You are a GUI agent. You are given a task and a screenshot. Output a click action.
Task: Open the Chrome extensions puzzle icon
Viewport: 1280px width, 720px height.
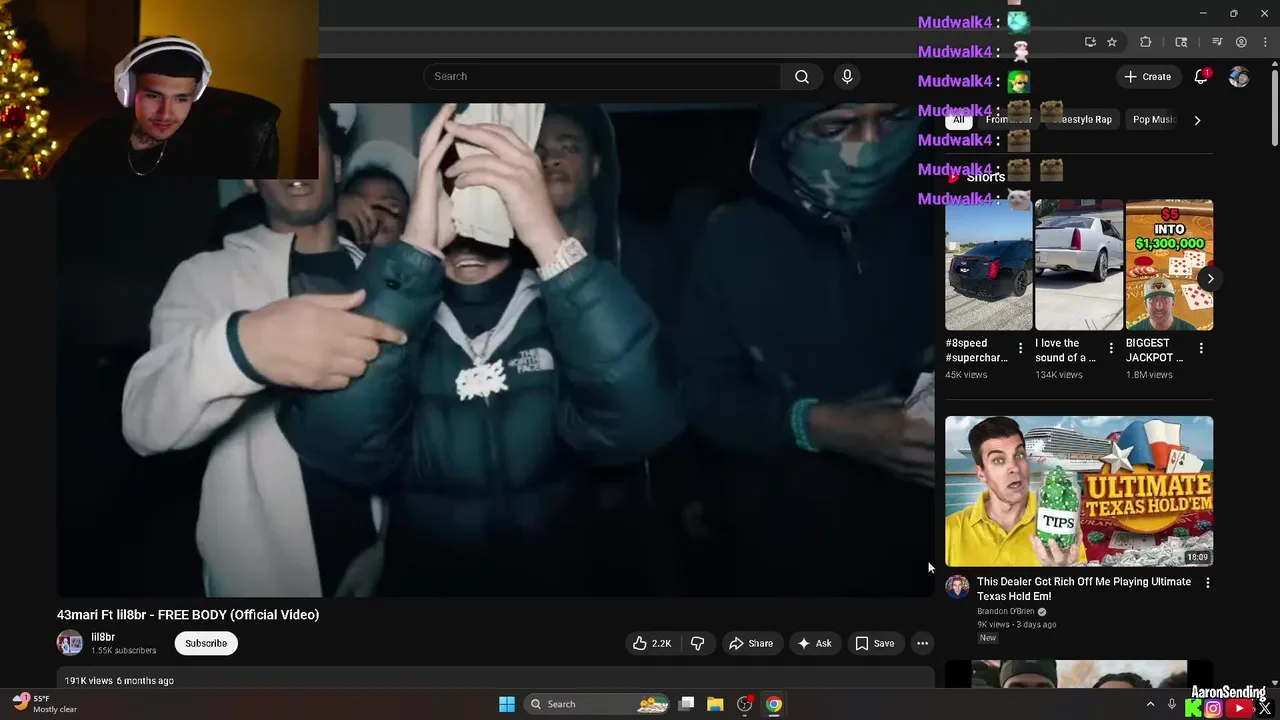(1146, 42)
